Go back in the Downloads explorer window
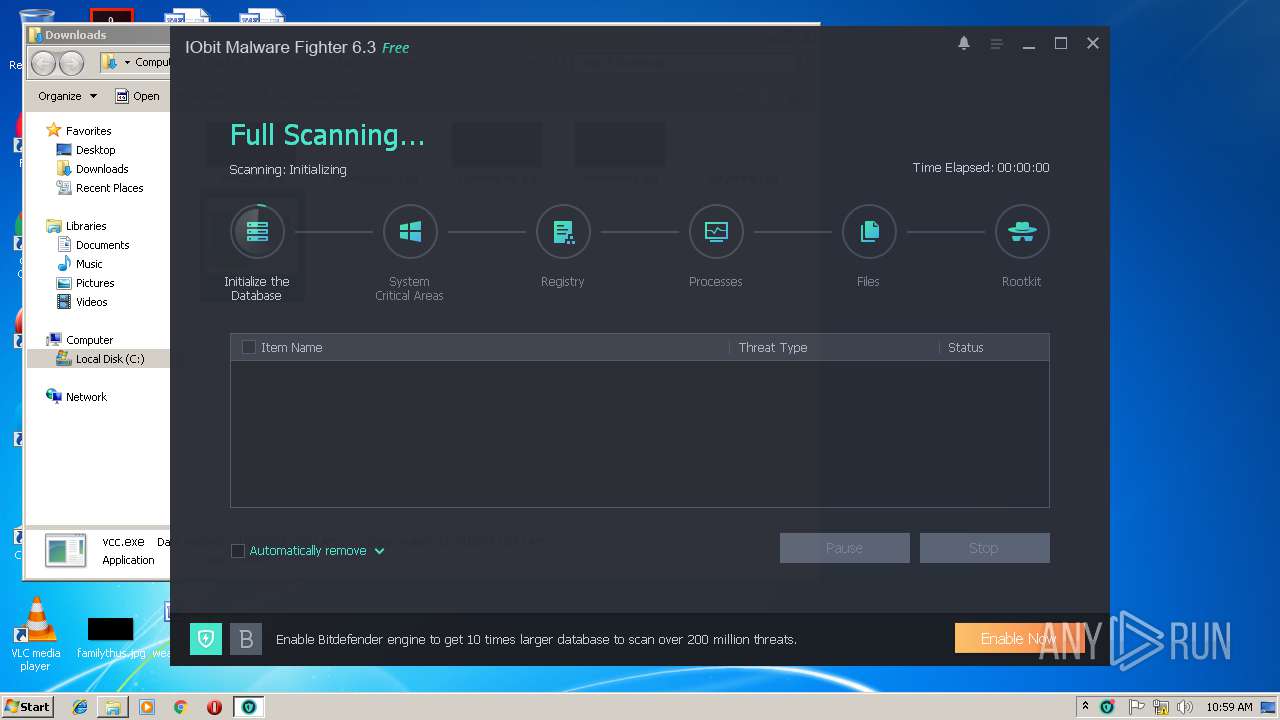Viewport: 1280px width, 720px height. coord(44,63)
